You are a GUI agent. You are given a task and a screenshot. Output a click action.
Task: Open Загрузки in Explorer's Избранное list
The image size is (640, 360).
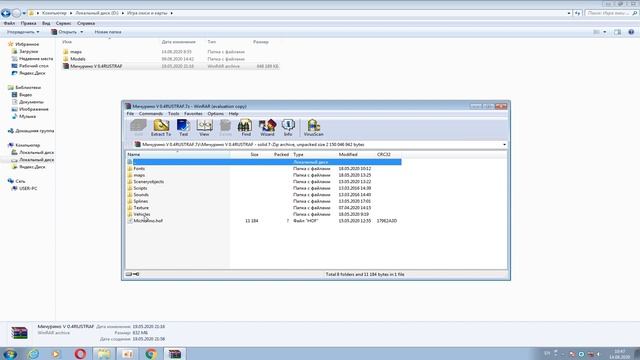coord(29,51)
